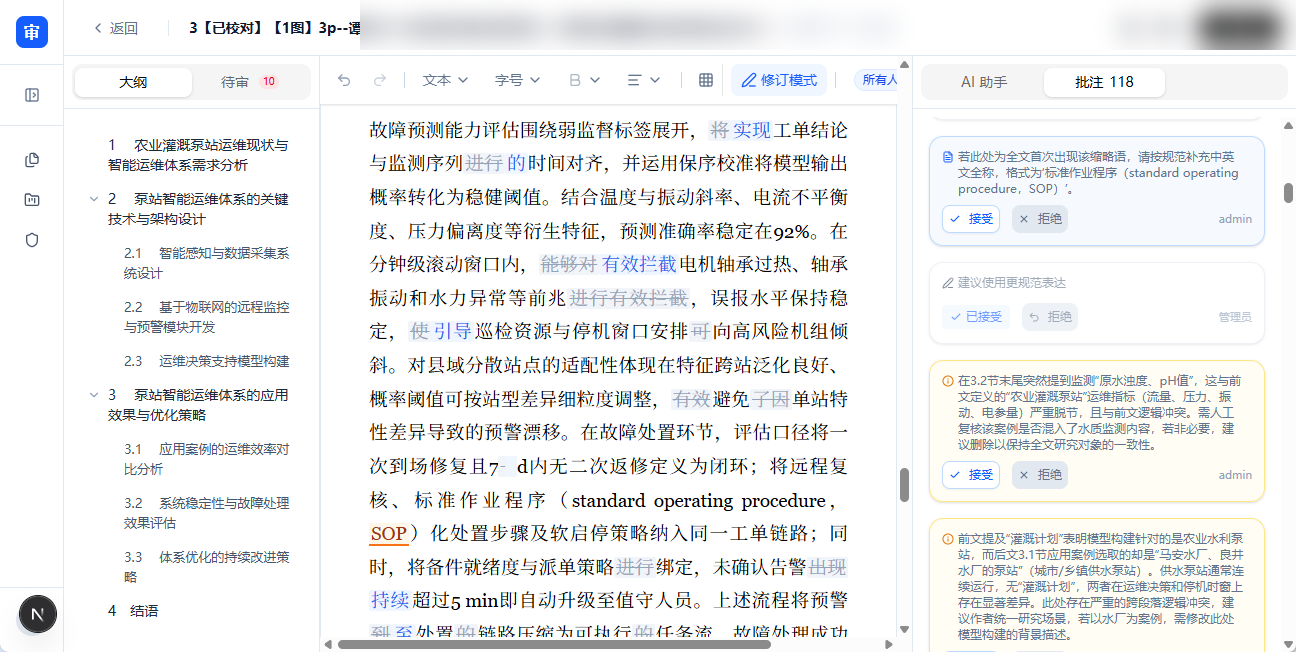The image size is (1296, 652).
Task: Open the 文本 text style dropdown
Action: pyautogui.click(x=444, y=80)
